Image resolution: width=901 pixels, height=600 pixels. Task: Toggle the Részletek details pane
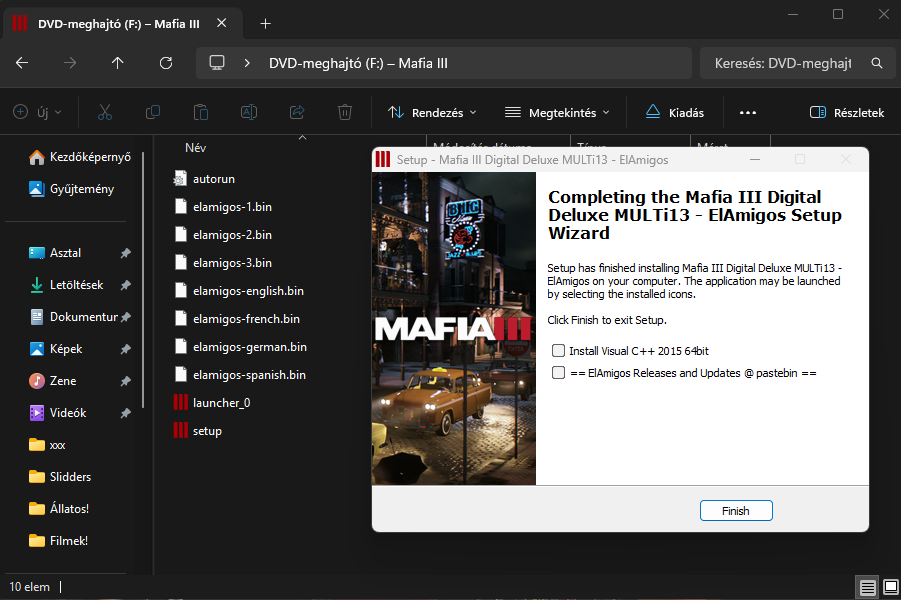tap(846, 113)
